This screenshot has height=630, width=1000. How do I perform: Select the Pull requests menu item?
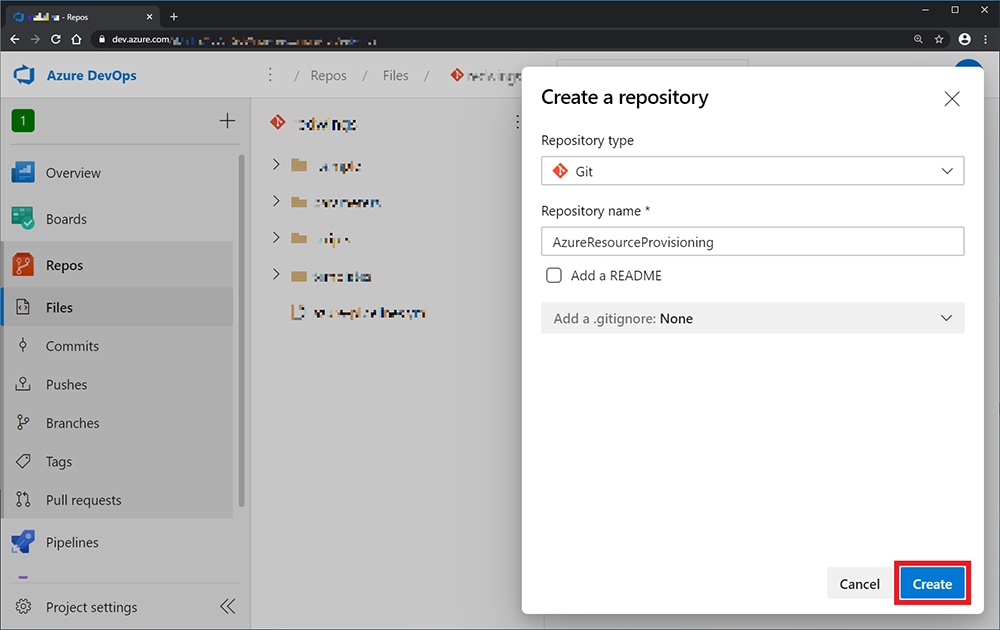84,500
